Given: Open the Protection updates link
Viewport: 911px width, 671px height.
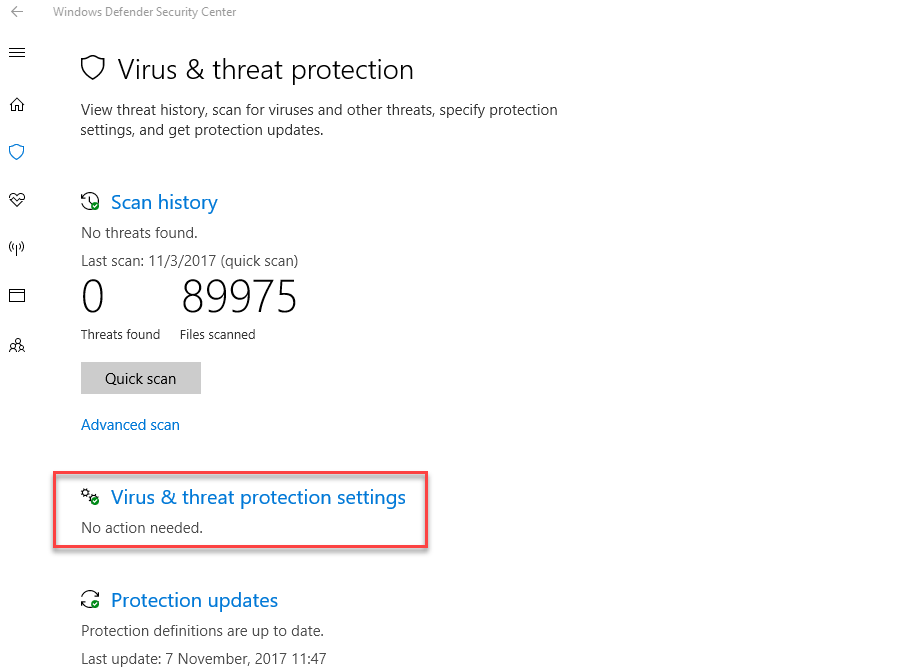Looking at the screenshot, I should [x=195, y=600].
